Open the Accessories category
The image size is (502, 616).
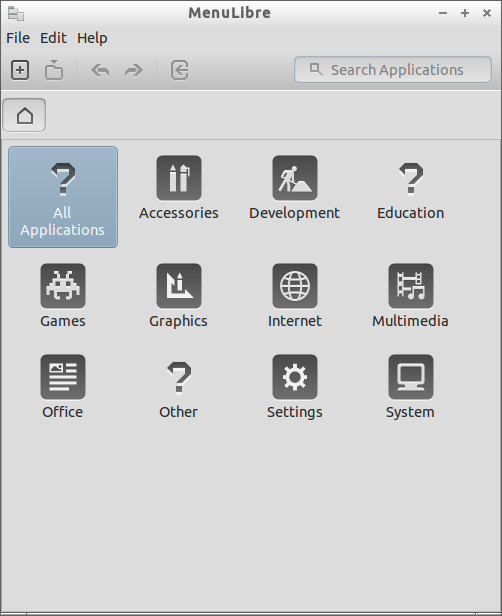coord(179,188)
